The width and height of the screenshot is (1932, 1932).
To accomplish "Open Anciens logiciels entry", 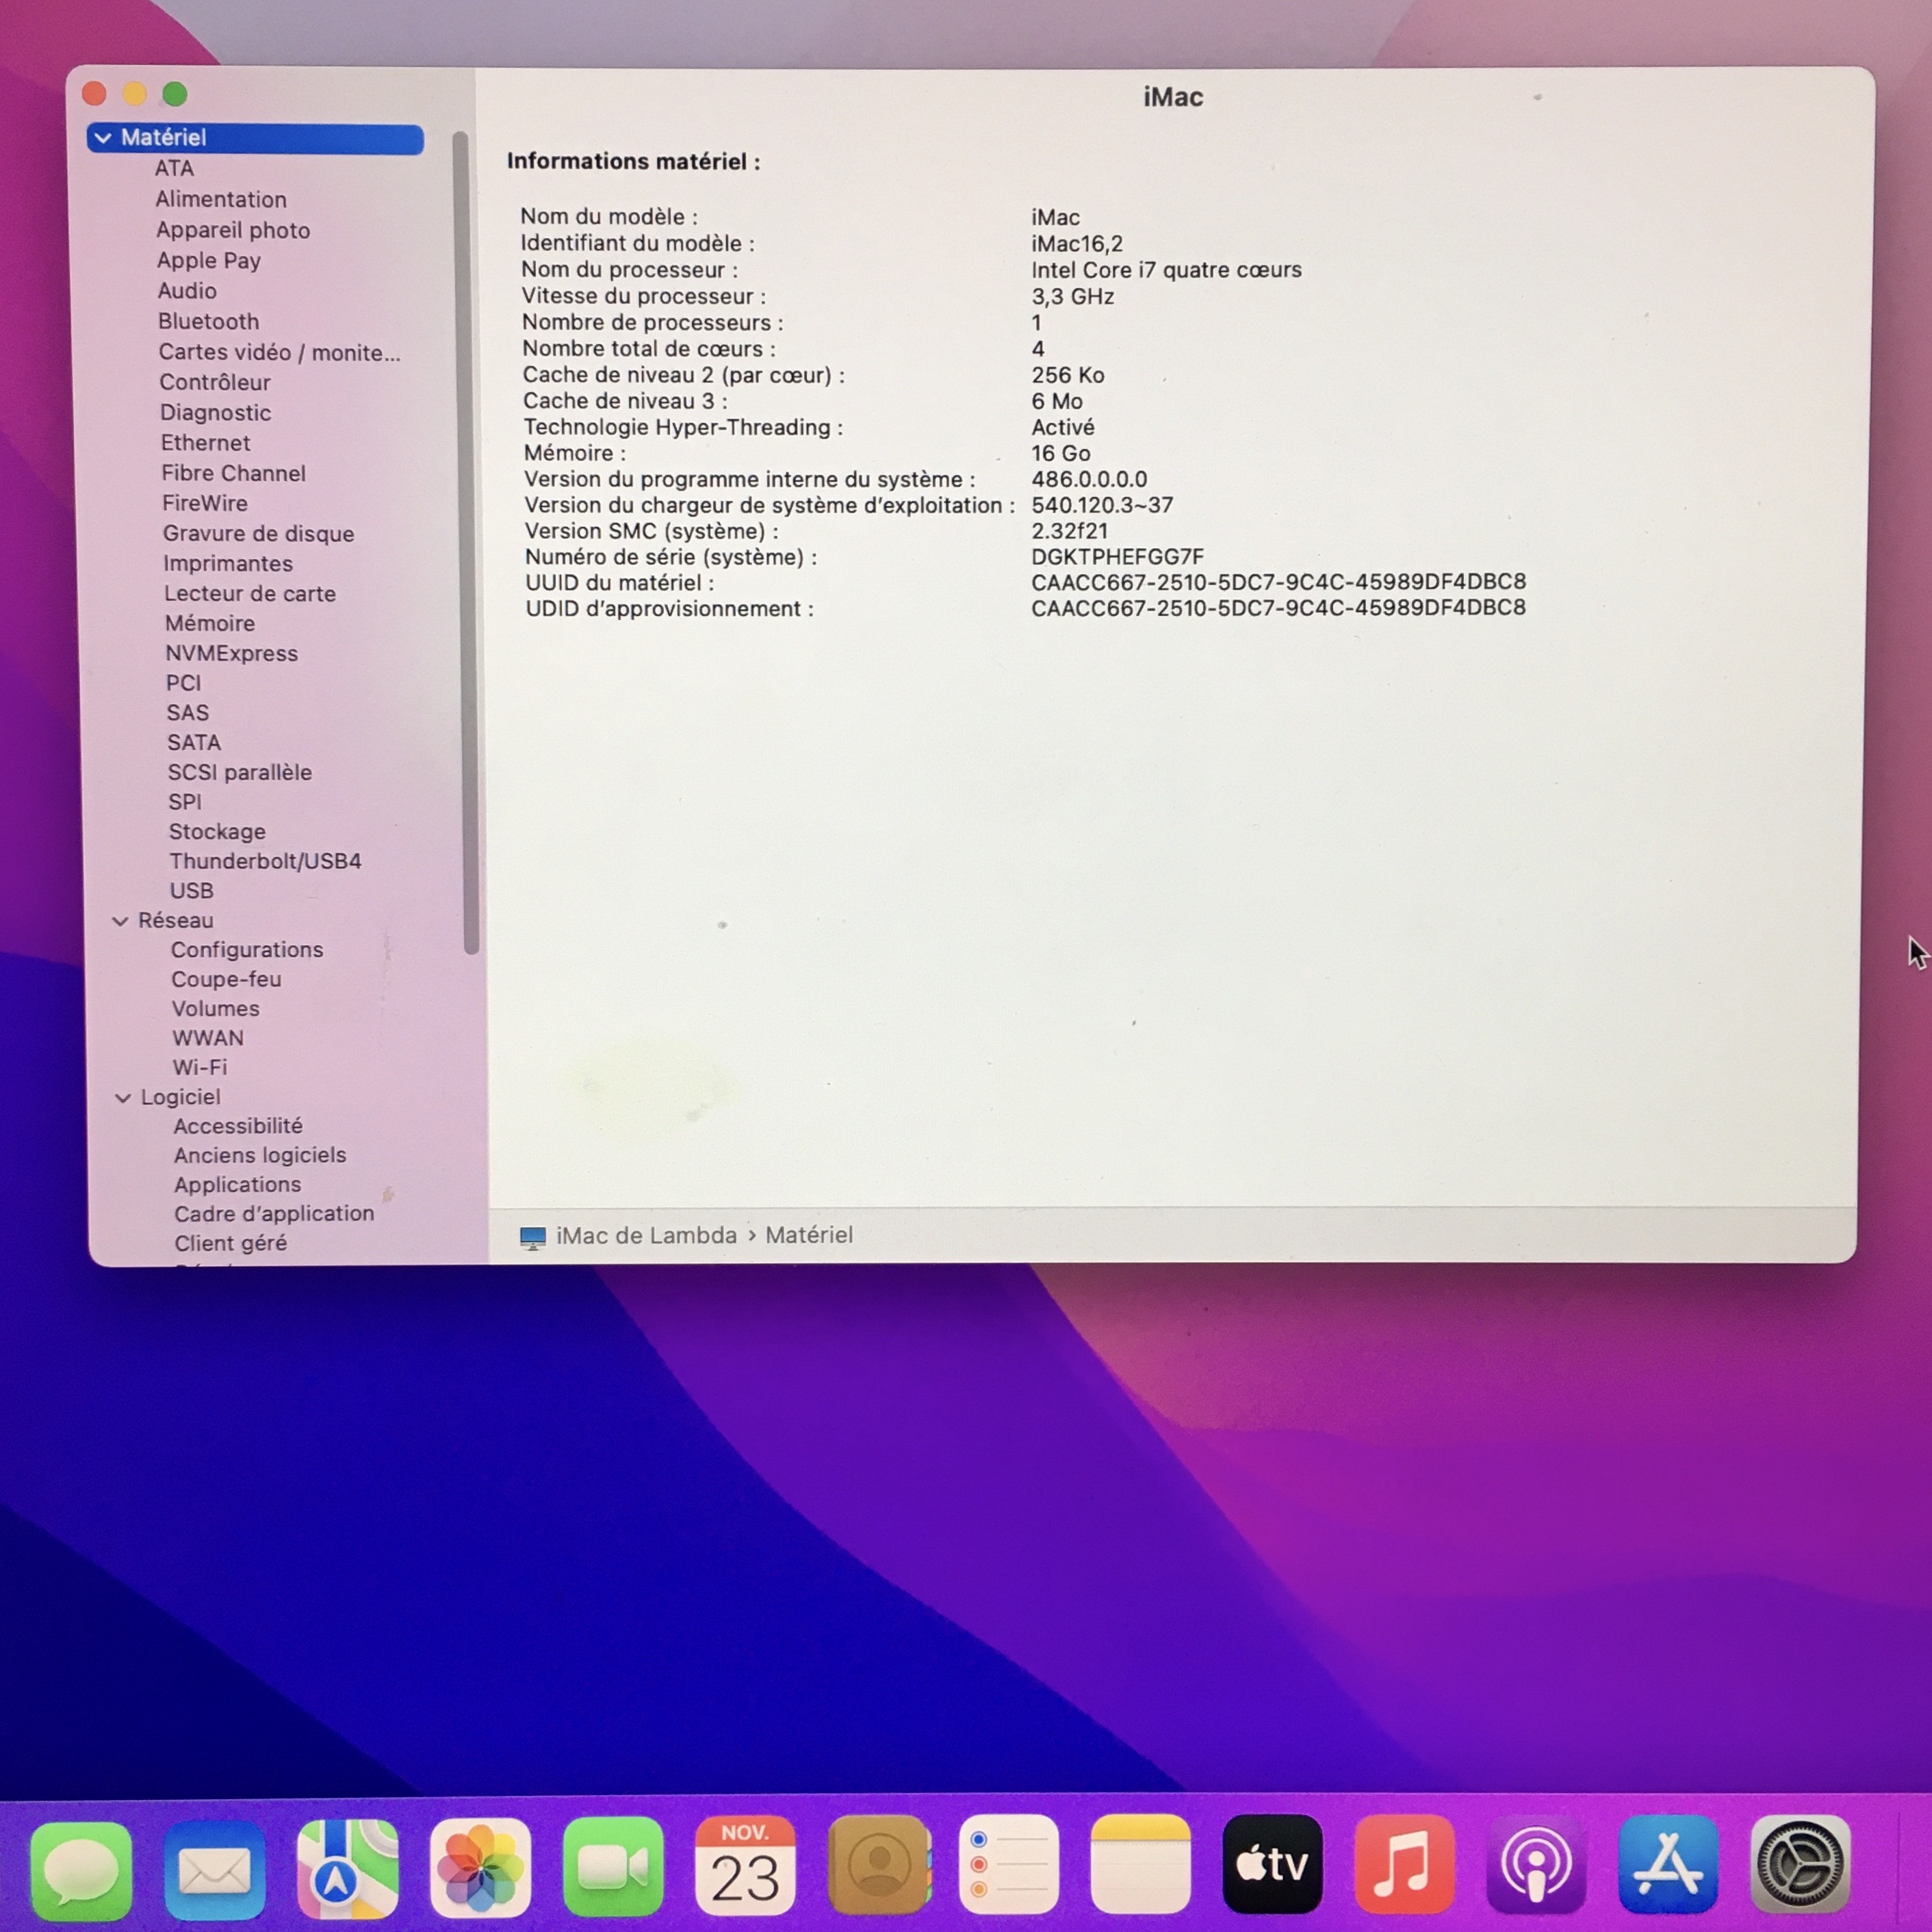I will 260,1156.
